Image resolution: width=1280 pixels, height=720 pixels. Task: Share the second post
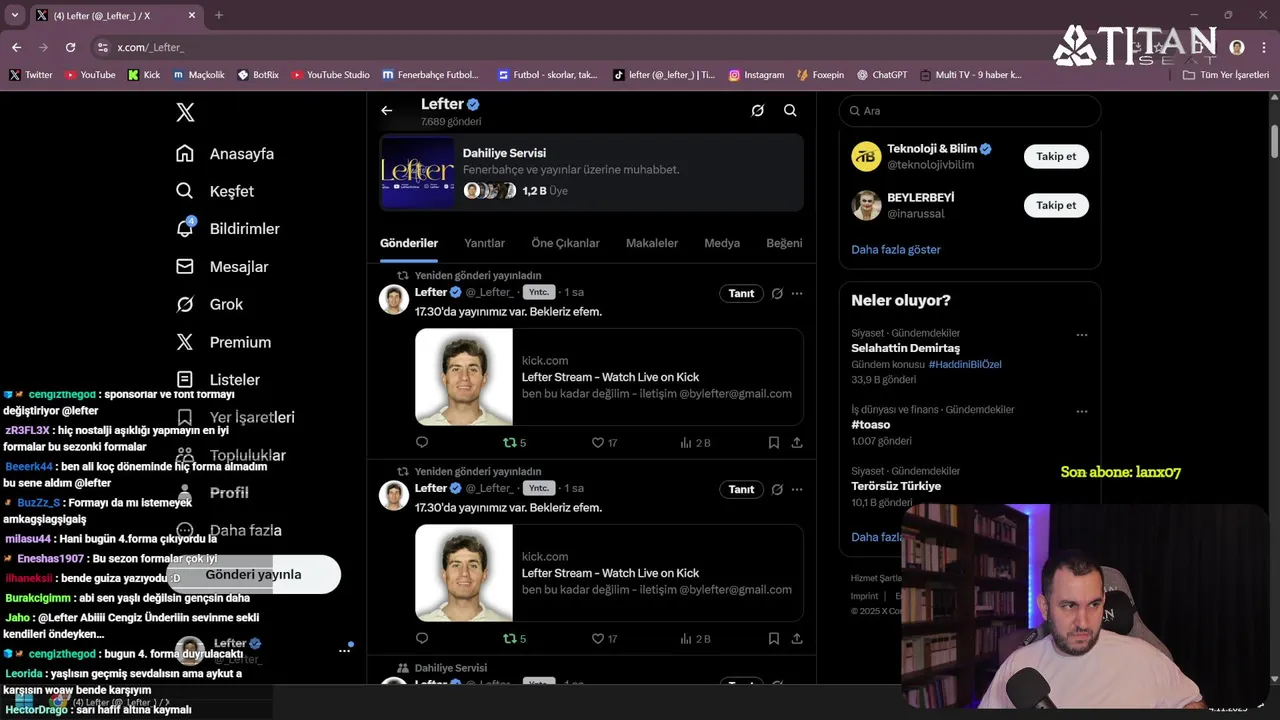click(x=797, y=638)
